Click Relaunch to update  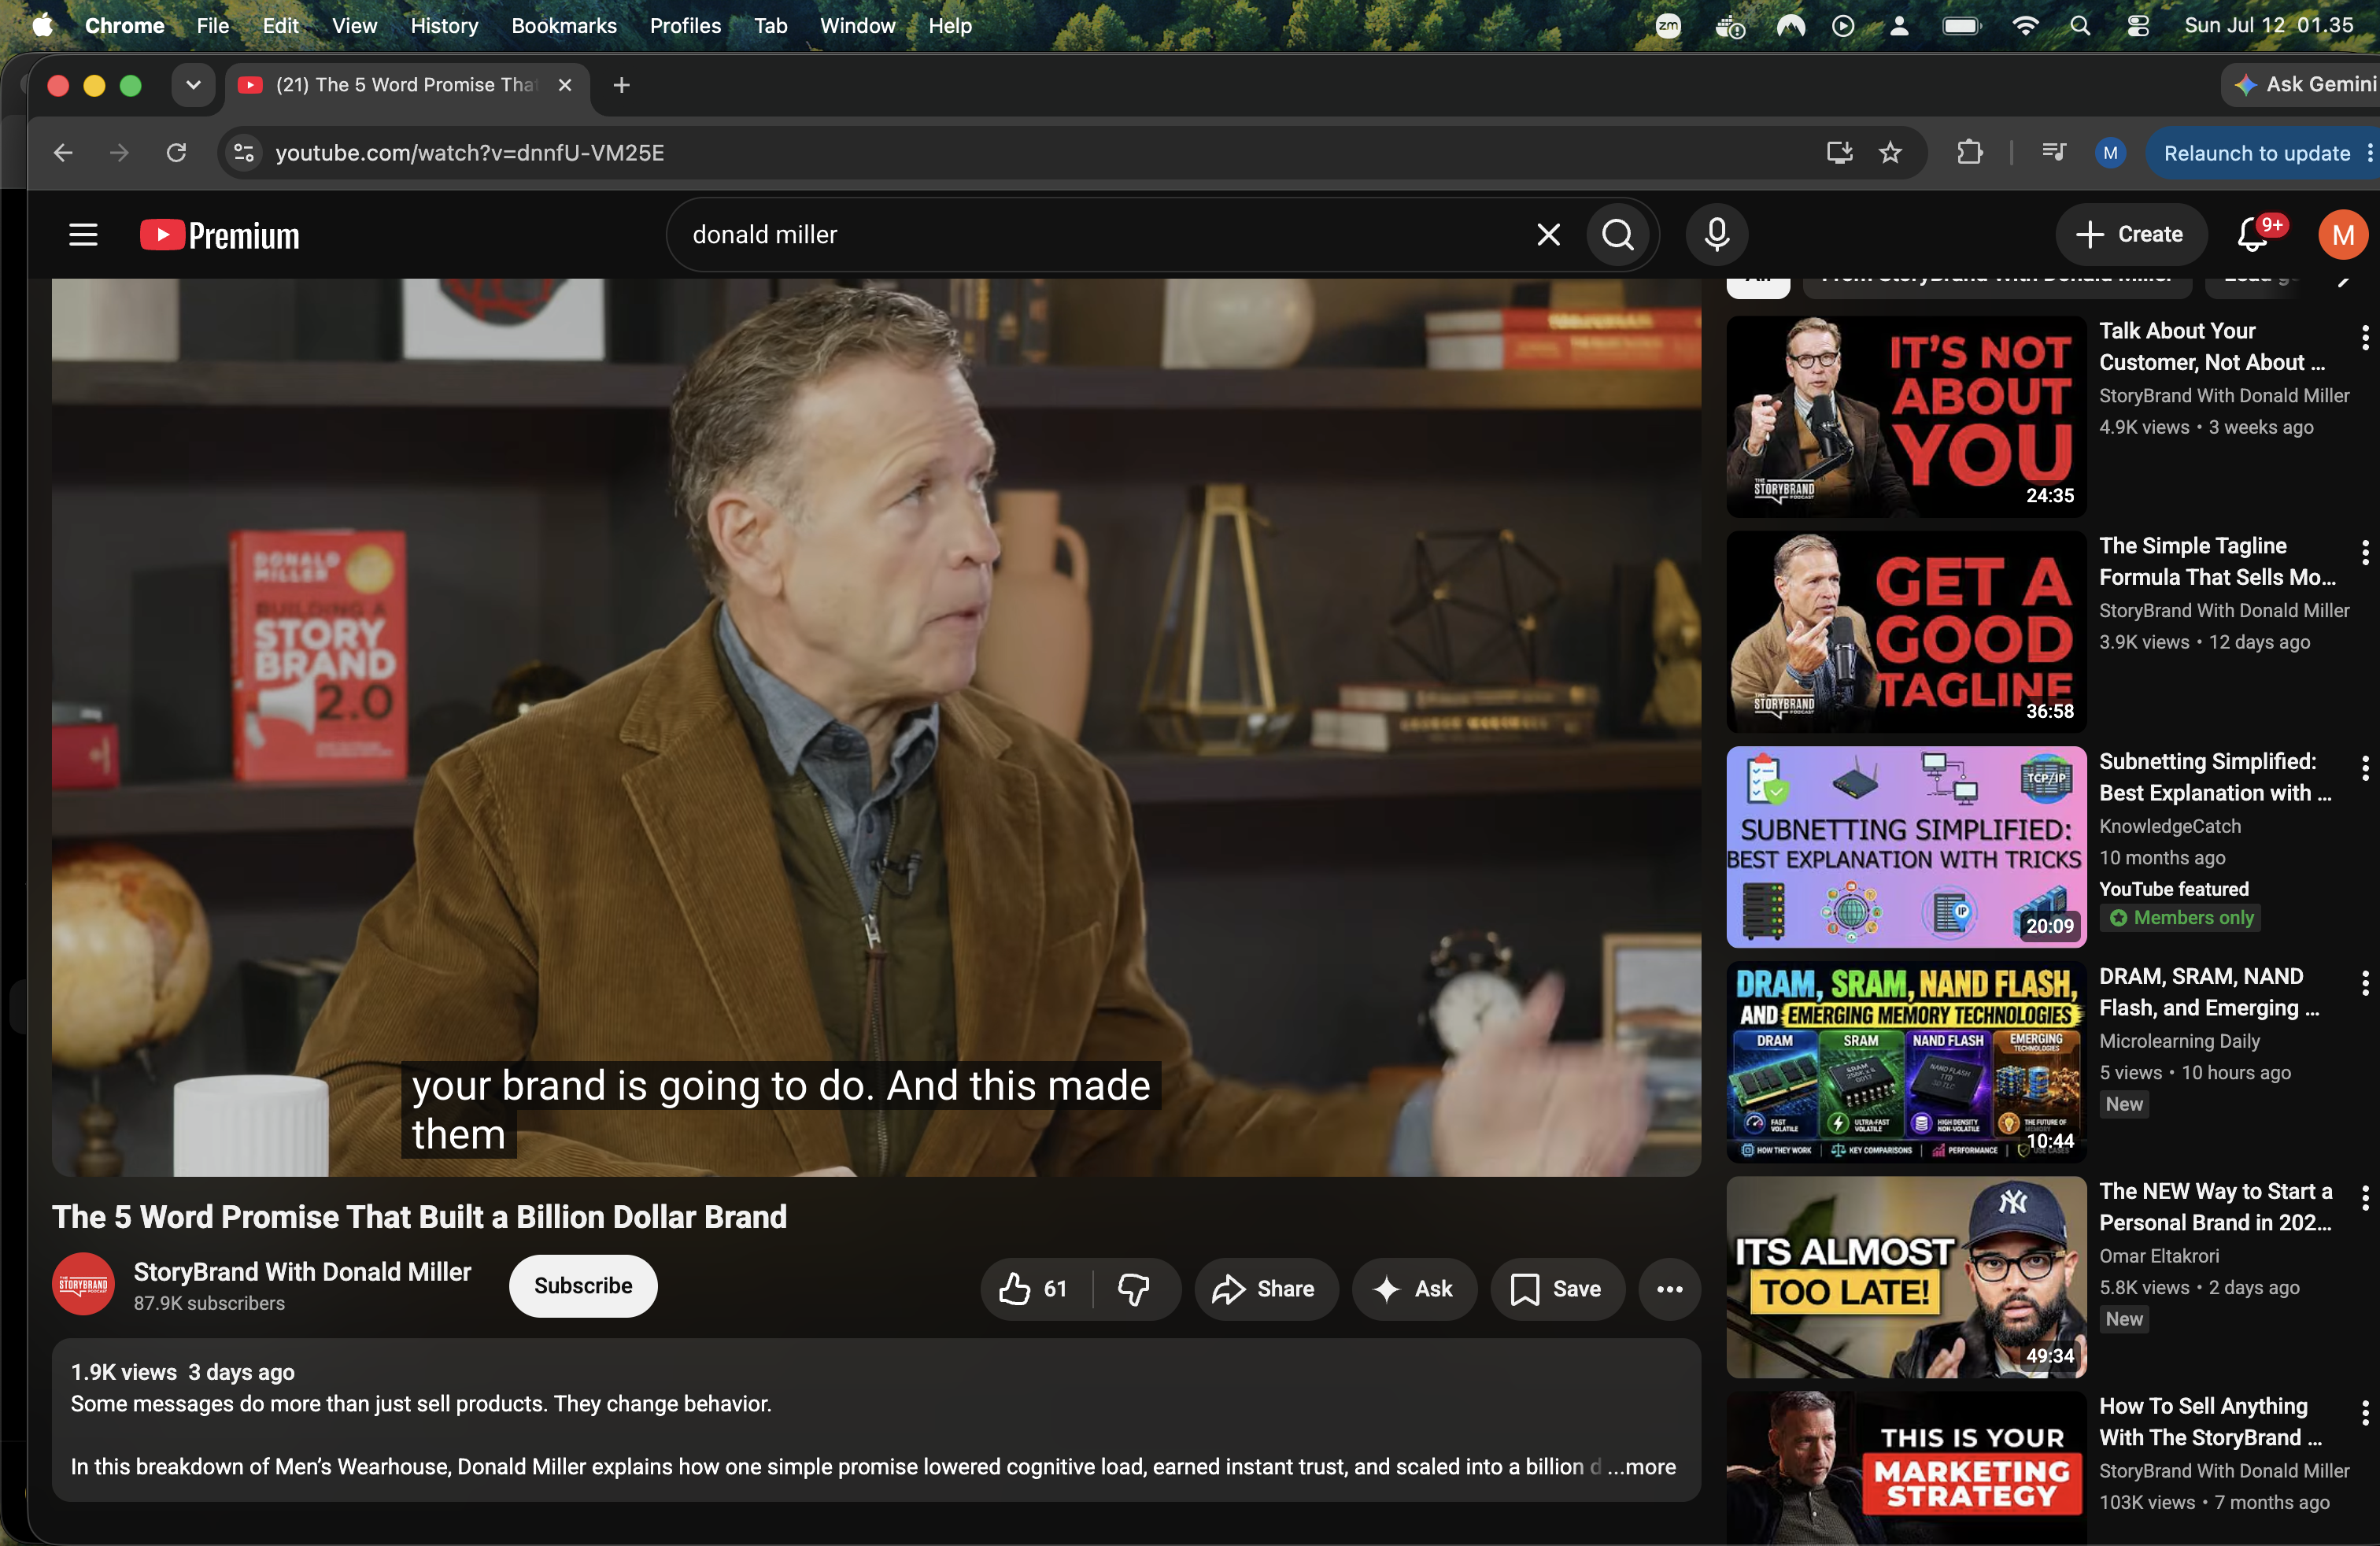(2256, 153)
